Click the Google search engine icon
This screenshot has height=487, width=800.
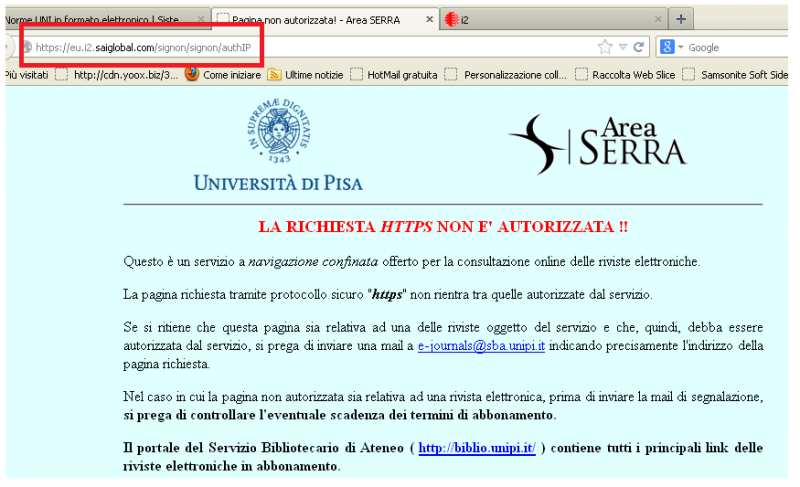pos(666,47)
